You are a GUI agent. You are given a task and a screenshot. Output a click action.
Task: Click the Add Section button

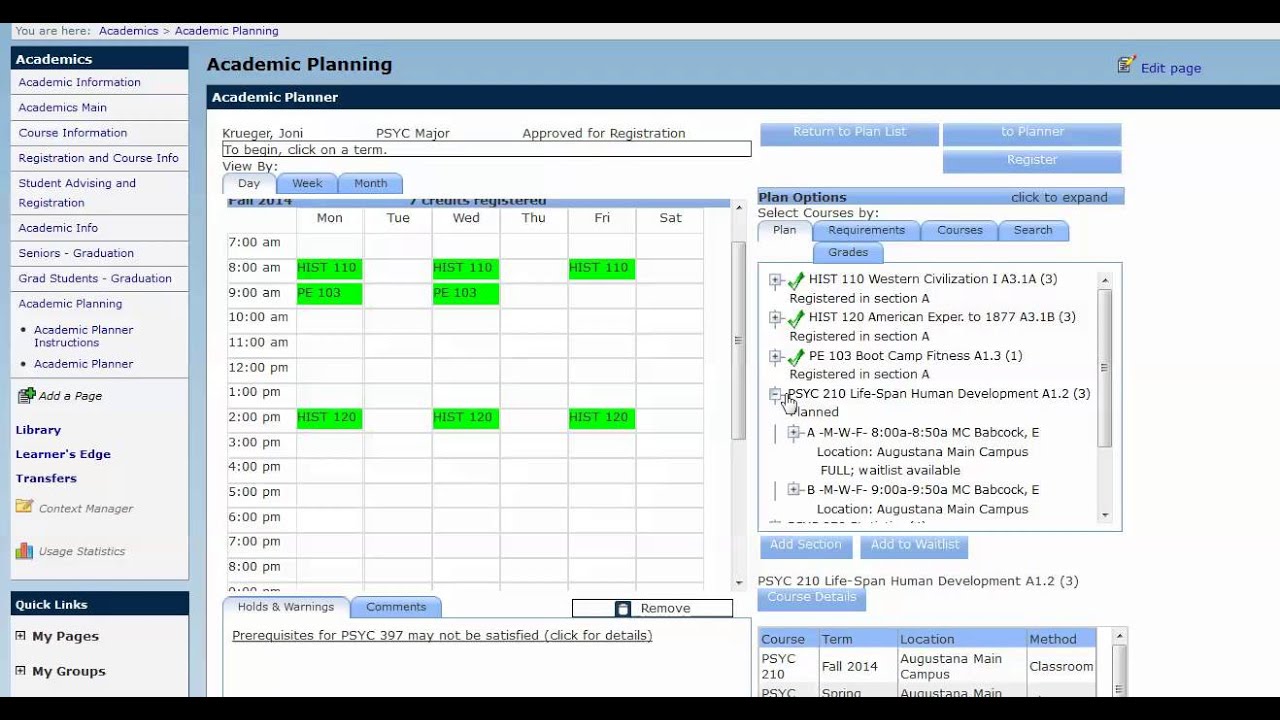point(806,546)
